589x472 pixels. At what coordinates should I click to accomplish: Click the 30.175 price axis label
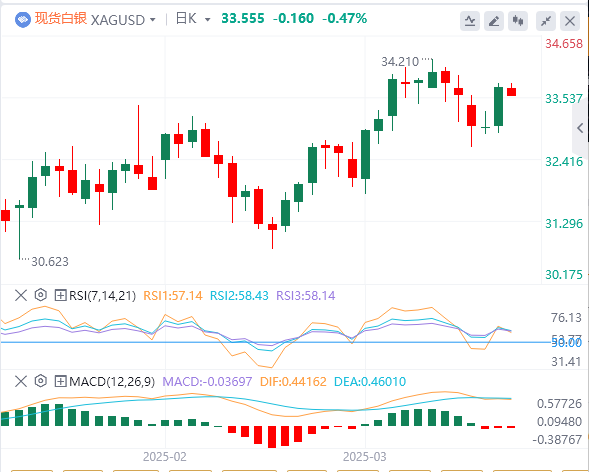tap(564, 275)
